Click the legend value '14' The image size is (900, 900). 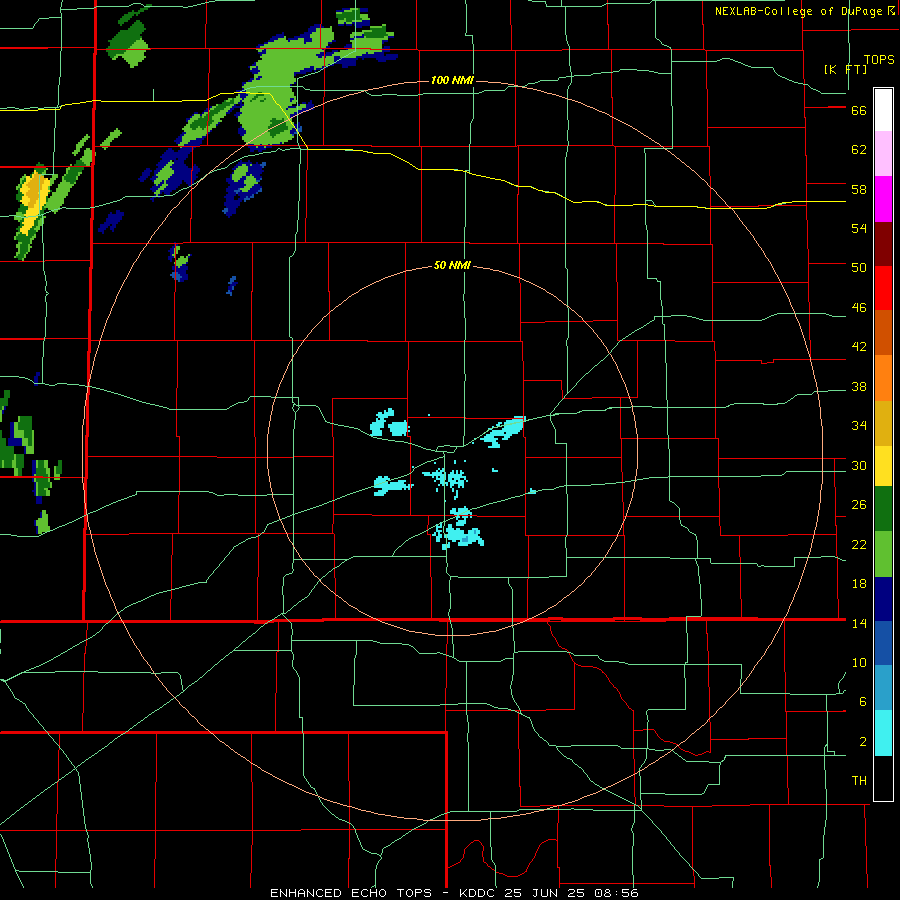[859, 623]
